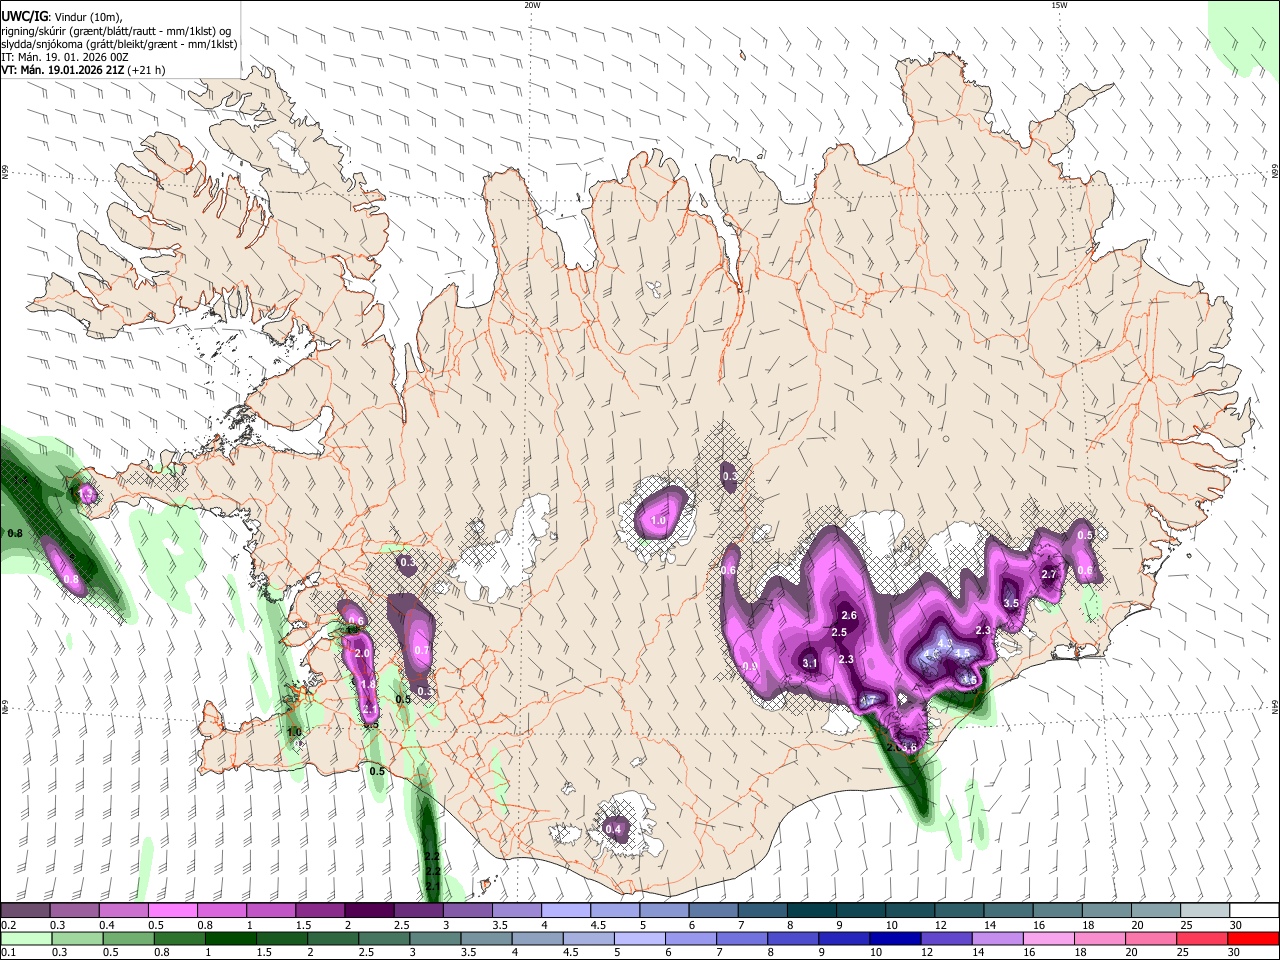1280x960 pixels.
Task: Click the '1.4' map value below the 2.0 label
Action: (x=368, y=685)
